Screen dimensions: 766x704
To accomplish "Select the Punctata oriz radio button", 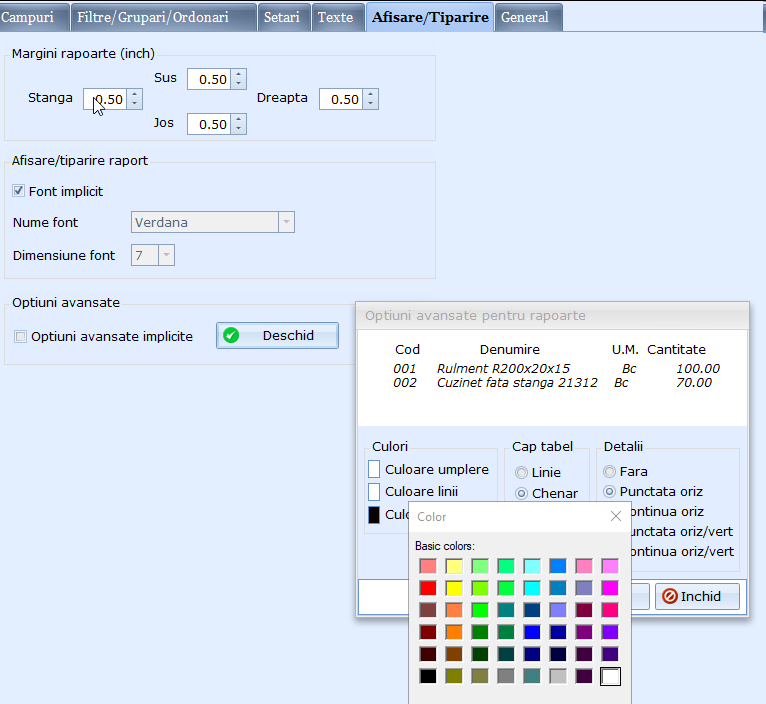I will tap(609, 491).
